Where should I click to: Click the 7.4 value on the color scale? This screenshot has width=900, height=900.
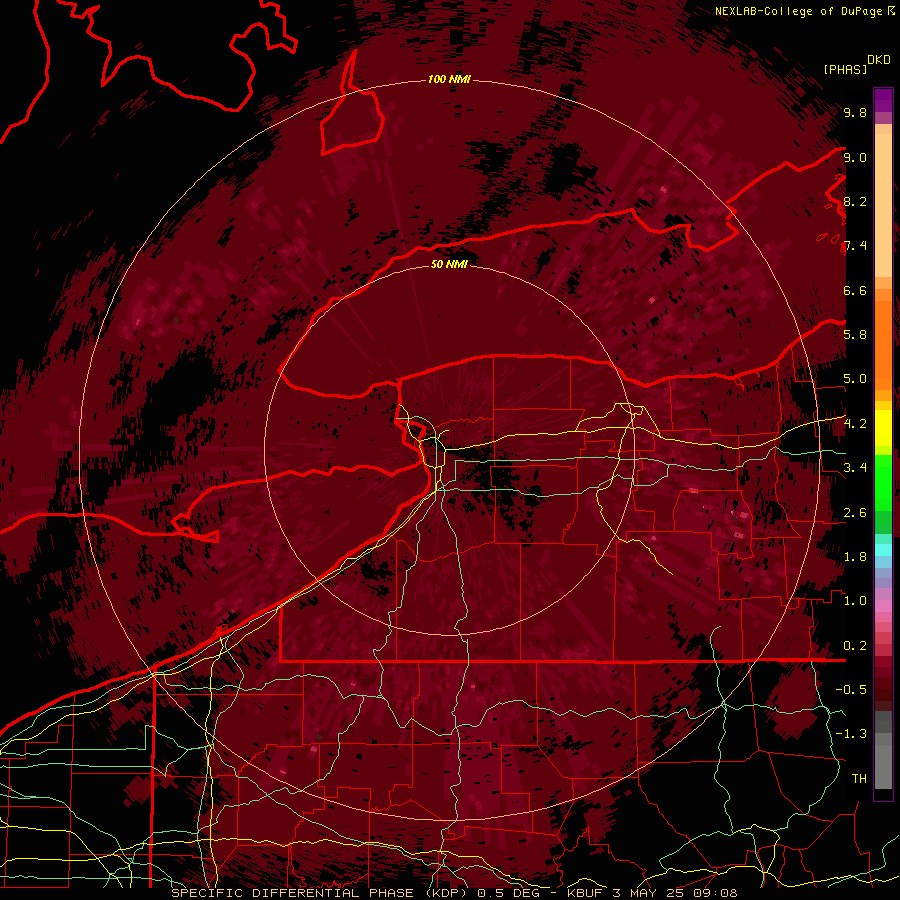pyautogui.click(x=855, y=246)
